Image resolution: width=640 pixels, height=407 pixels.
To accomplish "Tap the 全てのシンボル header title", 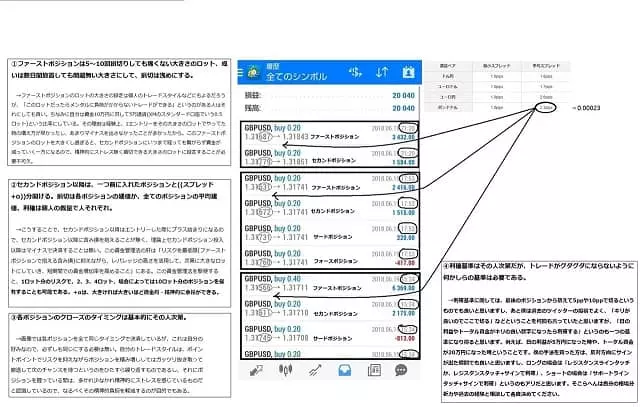I will pos(296,76).
